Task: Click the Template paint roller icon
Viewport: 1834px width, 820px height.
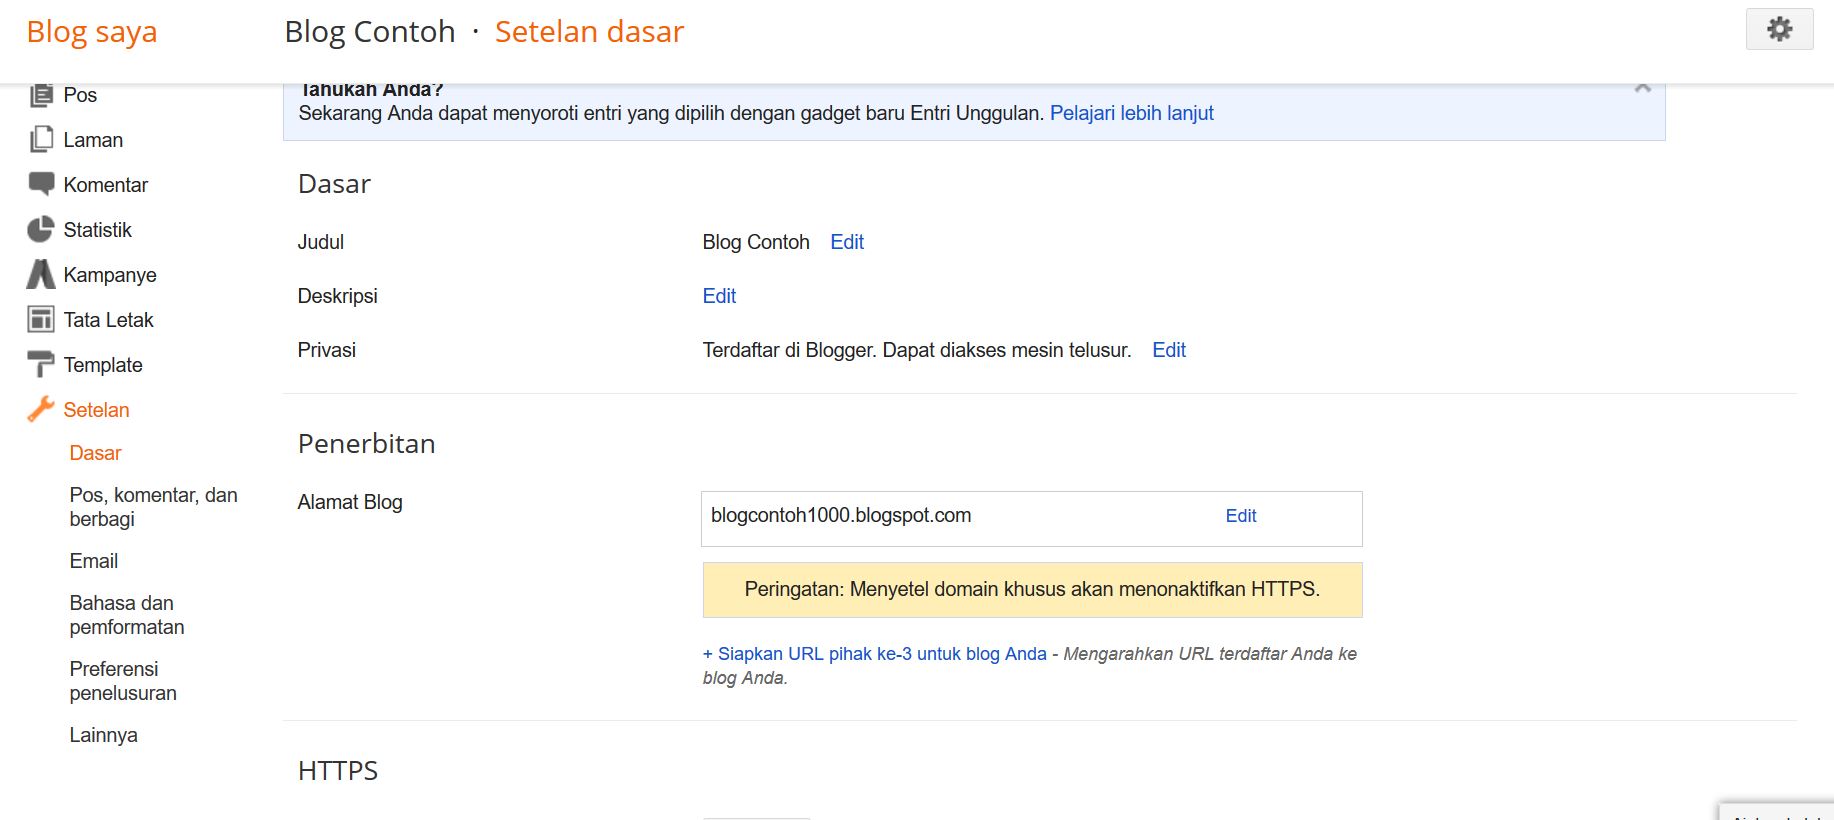Action: point(41,365)
